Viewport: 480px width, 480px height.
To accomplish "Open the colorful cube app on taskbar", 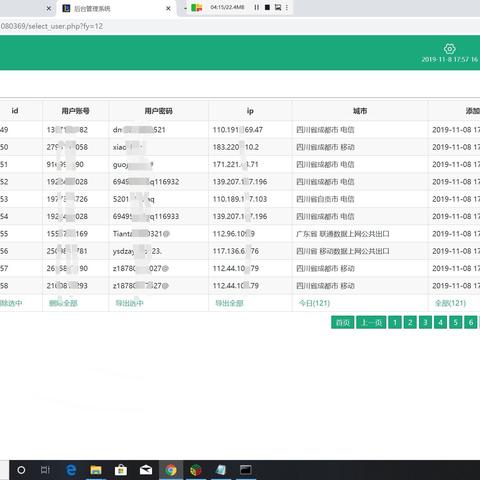I will point(196,470).
